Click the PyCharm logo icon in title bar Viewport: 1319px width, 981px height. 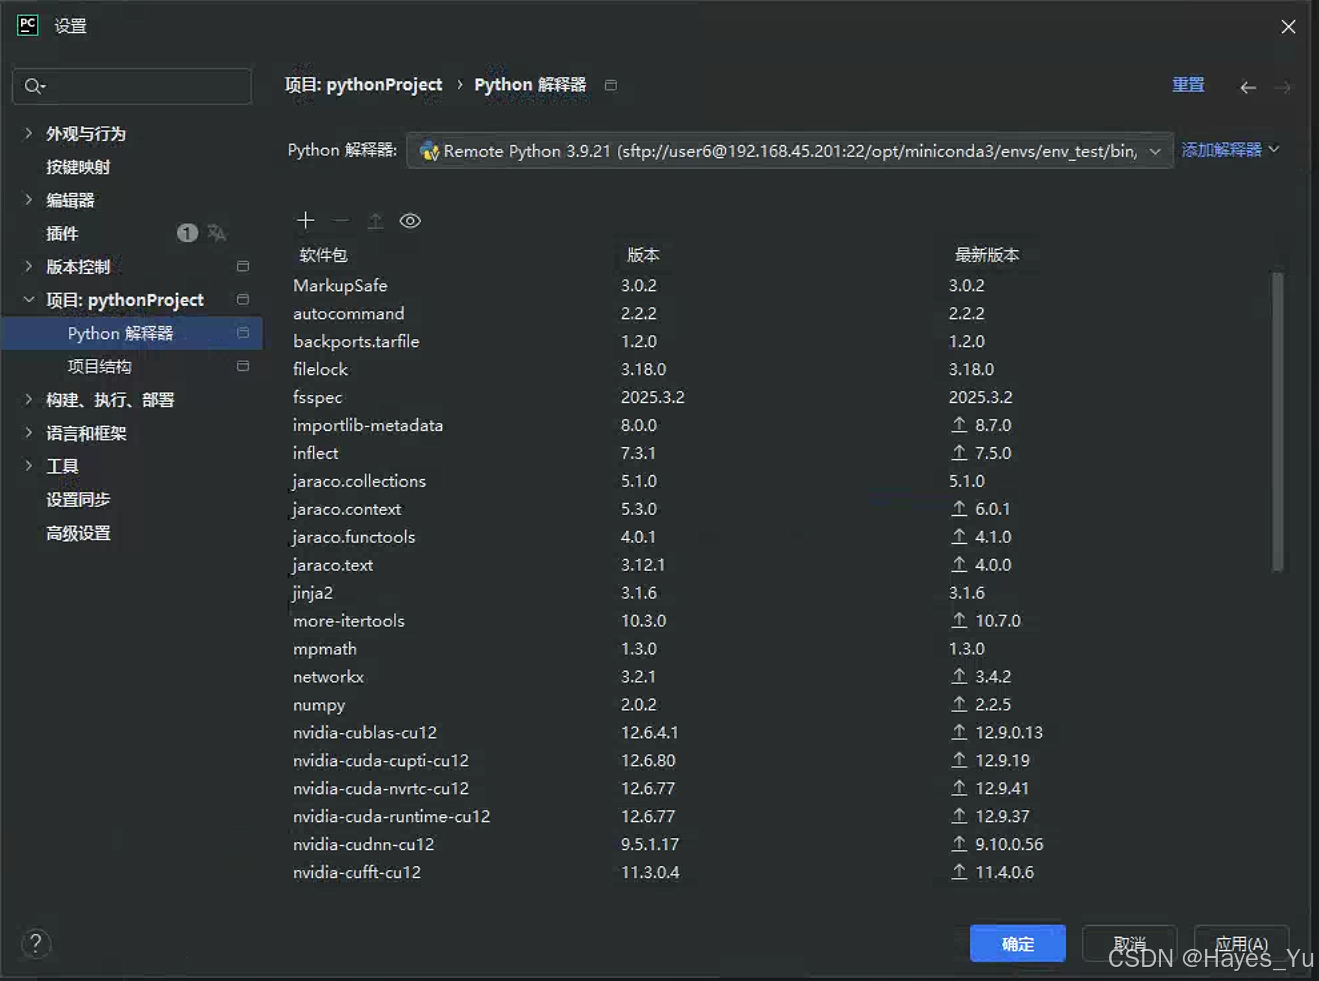coord(28,25)
